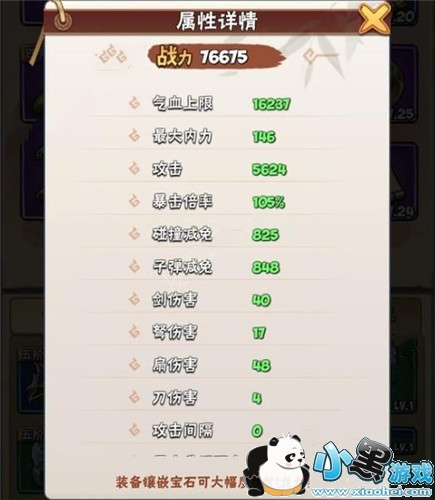Select the 攻击 value 5624

click(x=269, y=170)
